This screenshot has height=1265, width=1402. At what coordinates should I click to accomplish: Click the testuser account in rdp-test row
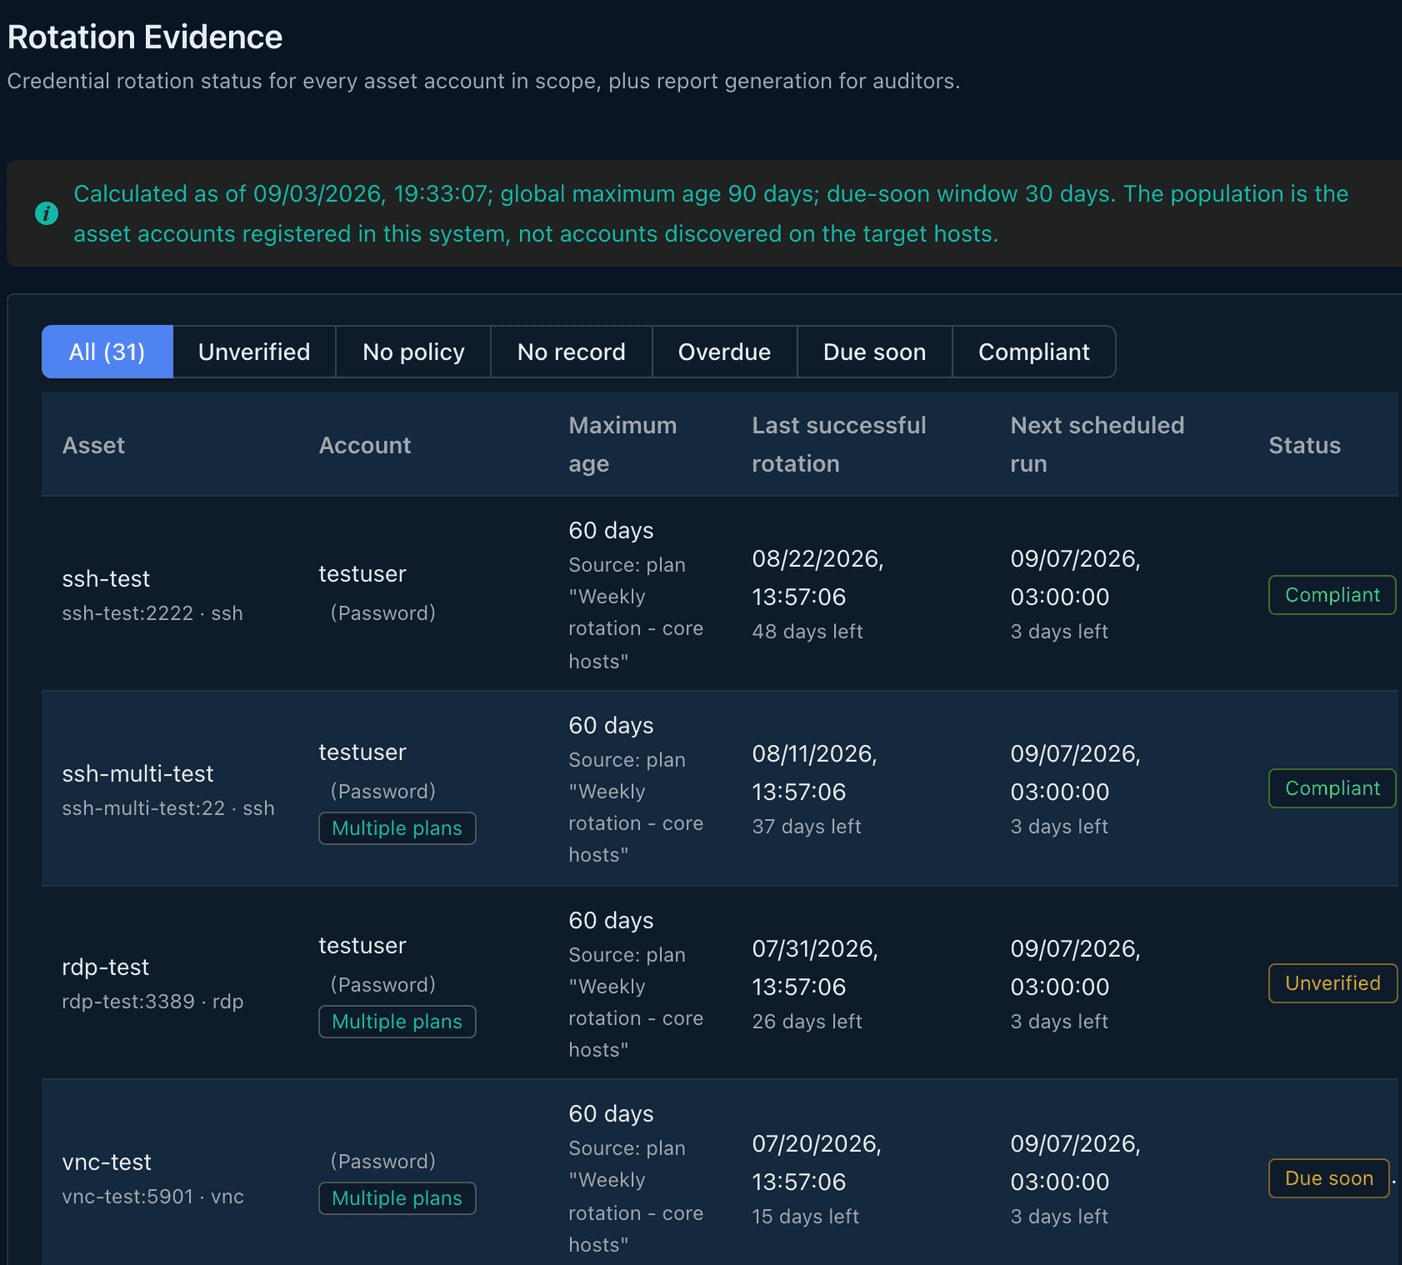click(x=362, y=945)
